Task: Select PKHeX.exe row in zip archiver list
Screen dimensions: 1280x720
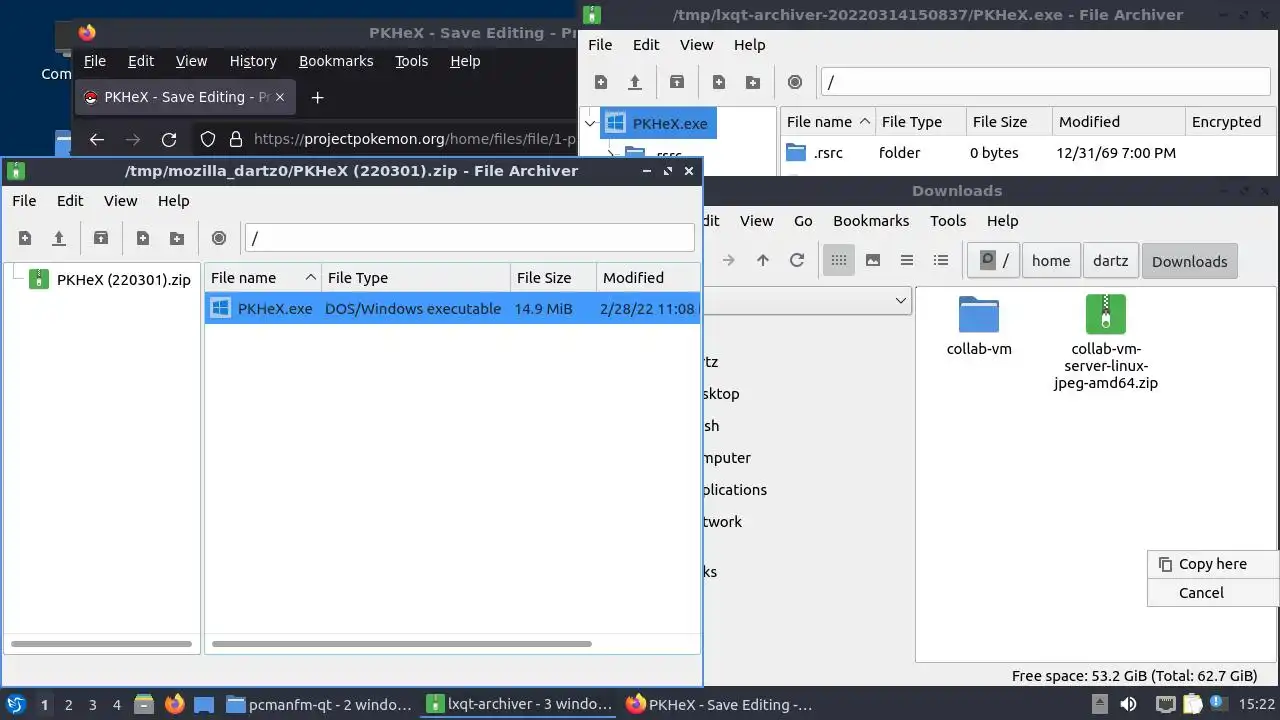Action: click(x=452, y=308)
